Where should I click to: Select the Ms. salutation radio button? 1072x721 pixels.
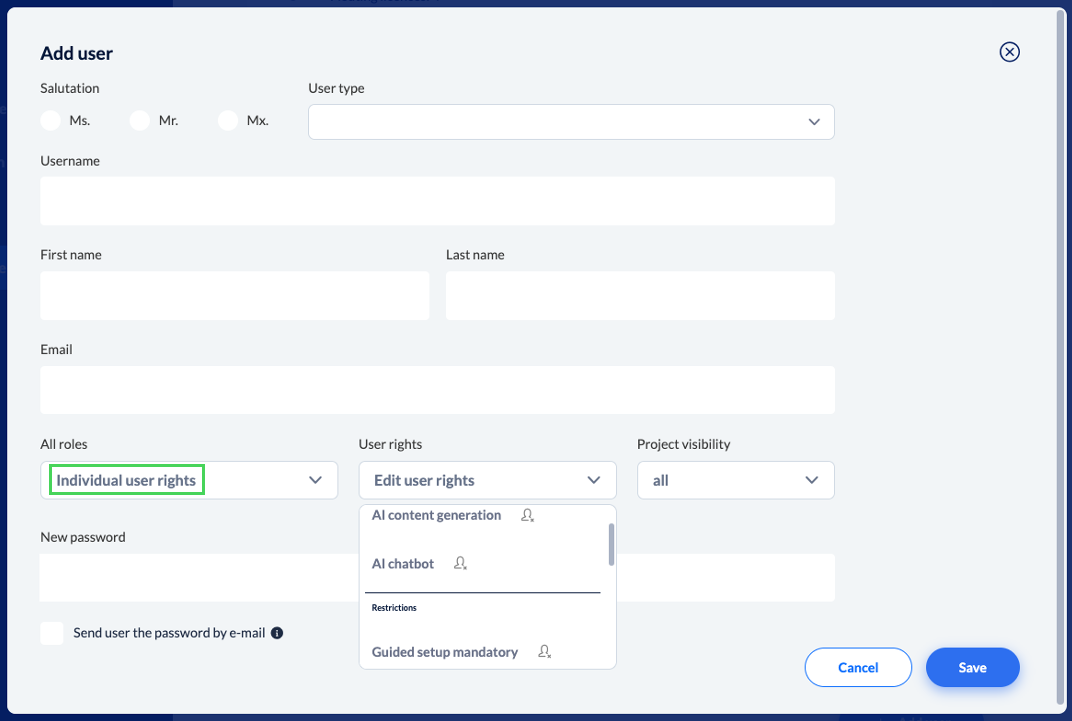pyautogui.click(x=51, y=120)
